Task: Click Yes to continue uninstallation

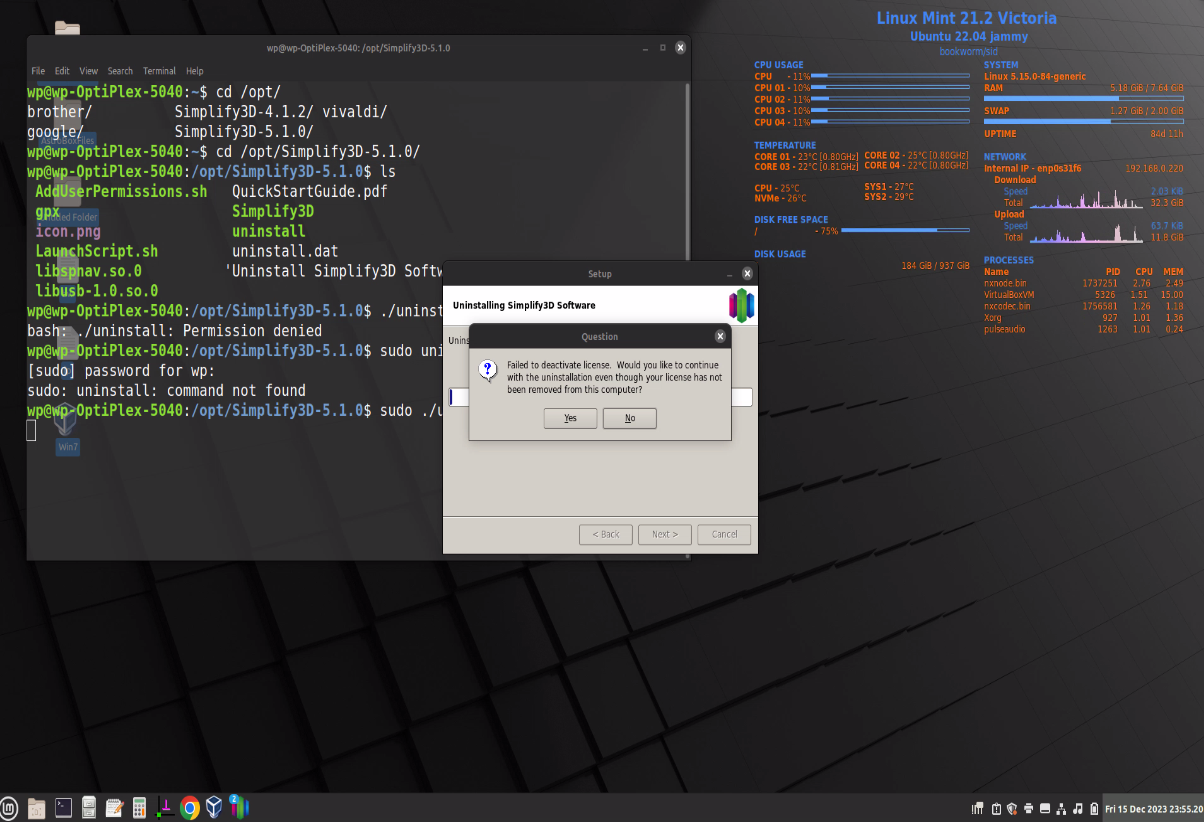Action: coord(570,418)
